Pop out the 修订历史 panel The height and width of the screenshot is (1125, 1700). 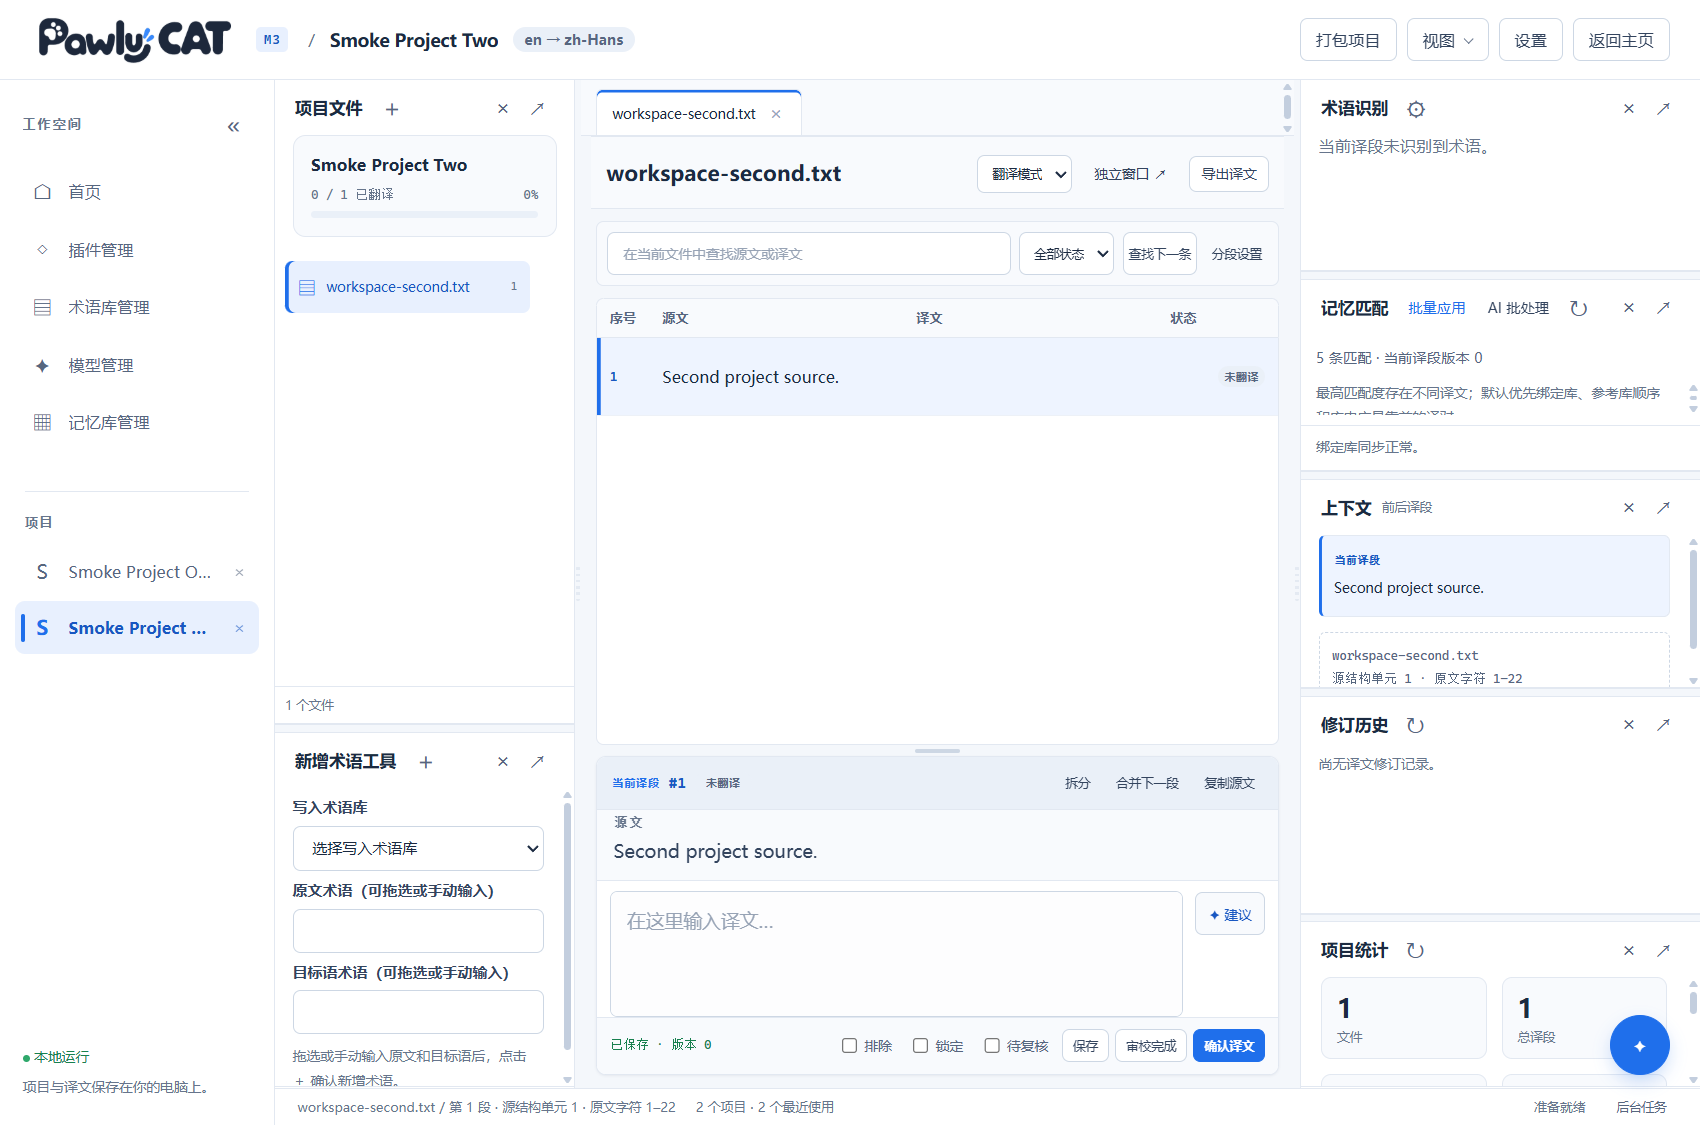[x=1663, y=725]
